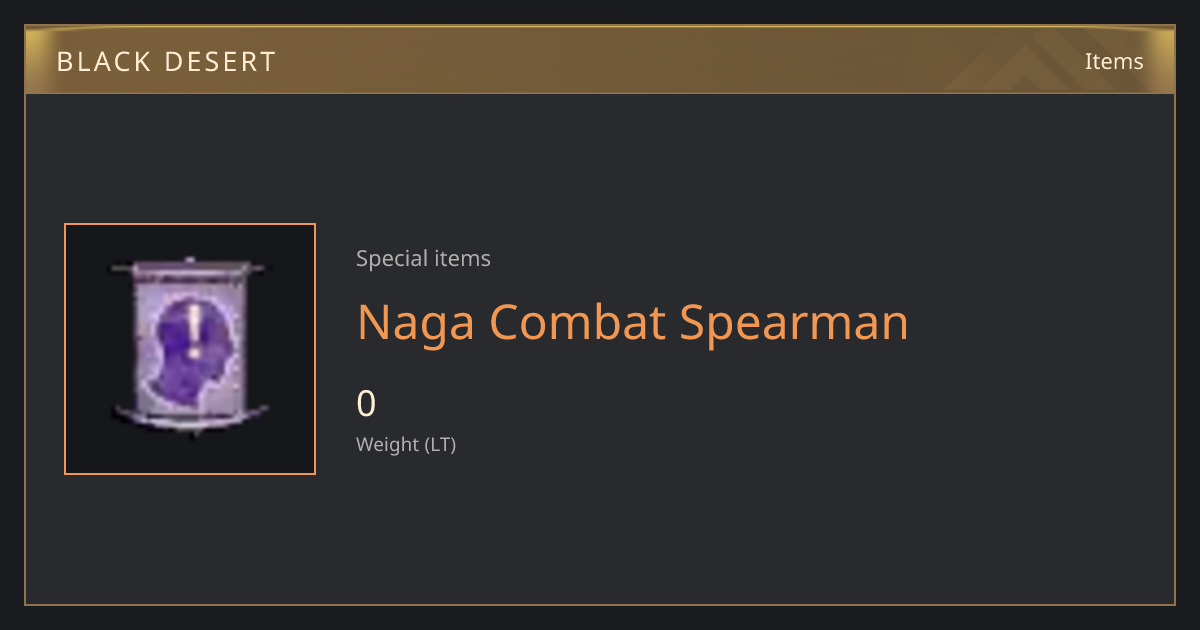Click the word Naga in the title
1200x630 pixels.
[x=416, y=323]
